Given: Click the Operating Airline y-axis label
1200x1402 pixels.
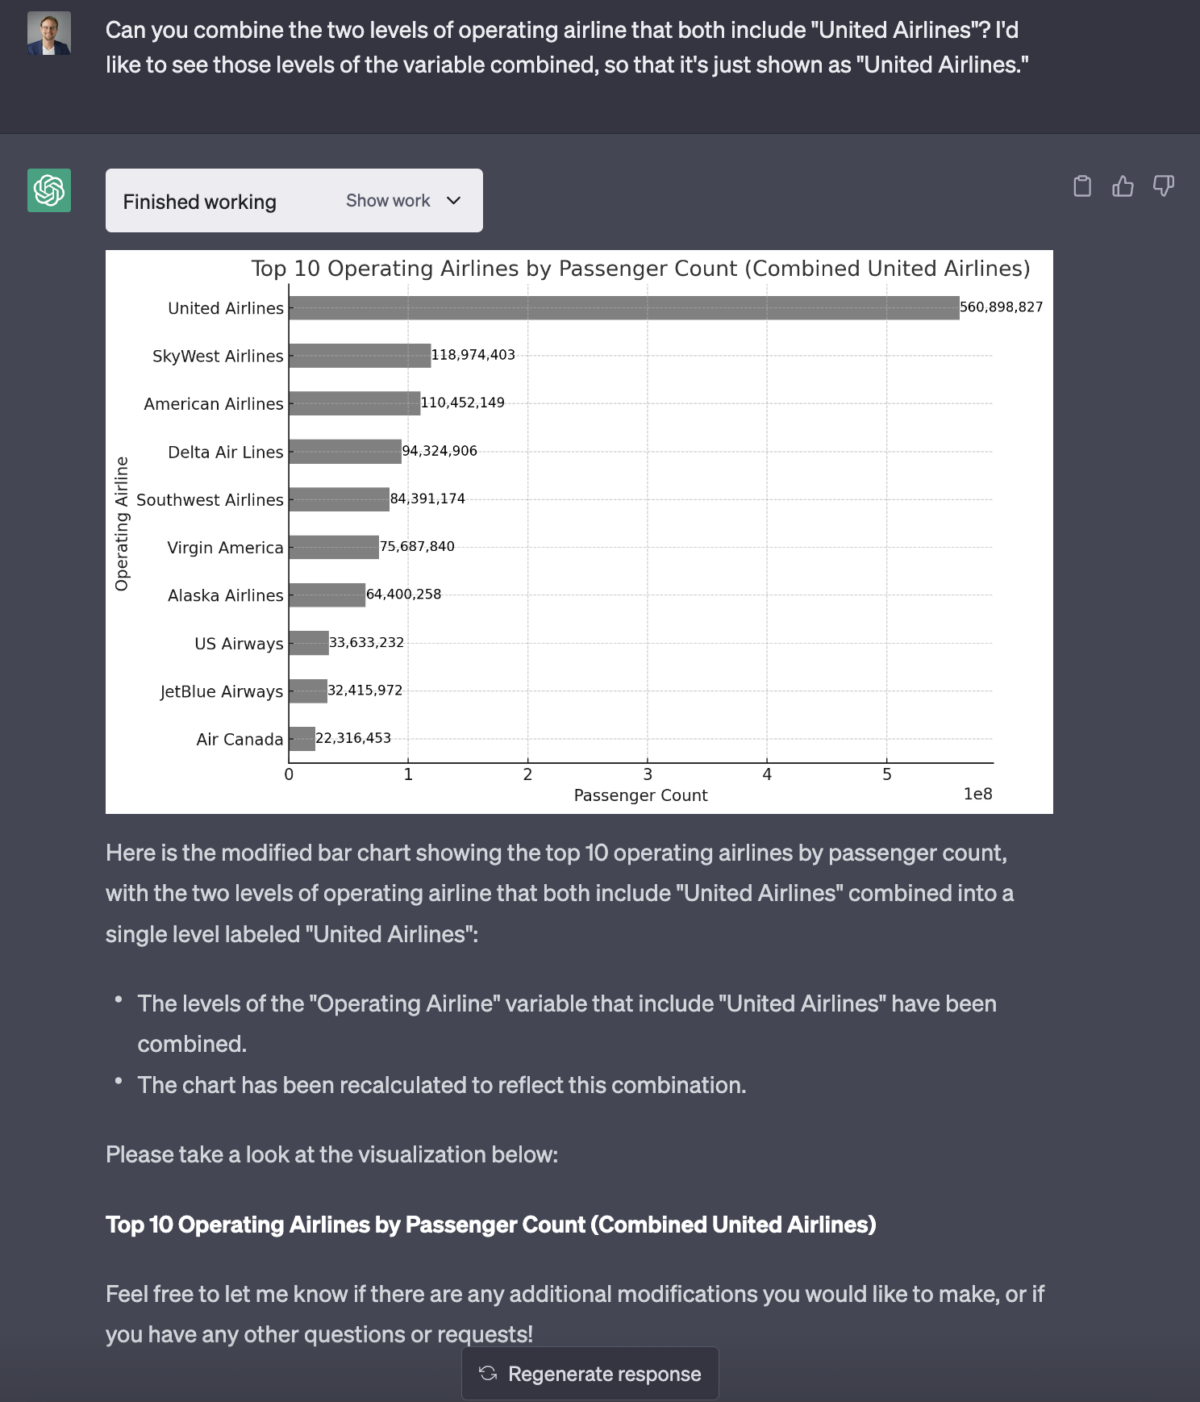Looking at the screenshot, I should click(x=121, y=524).
